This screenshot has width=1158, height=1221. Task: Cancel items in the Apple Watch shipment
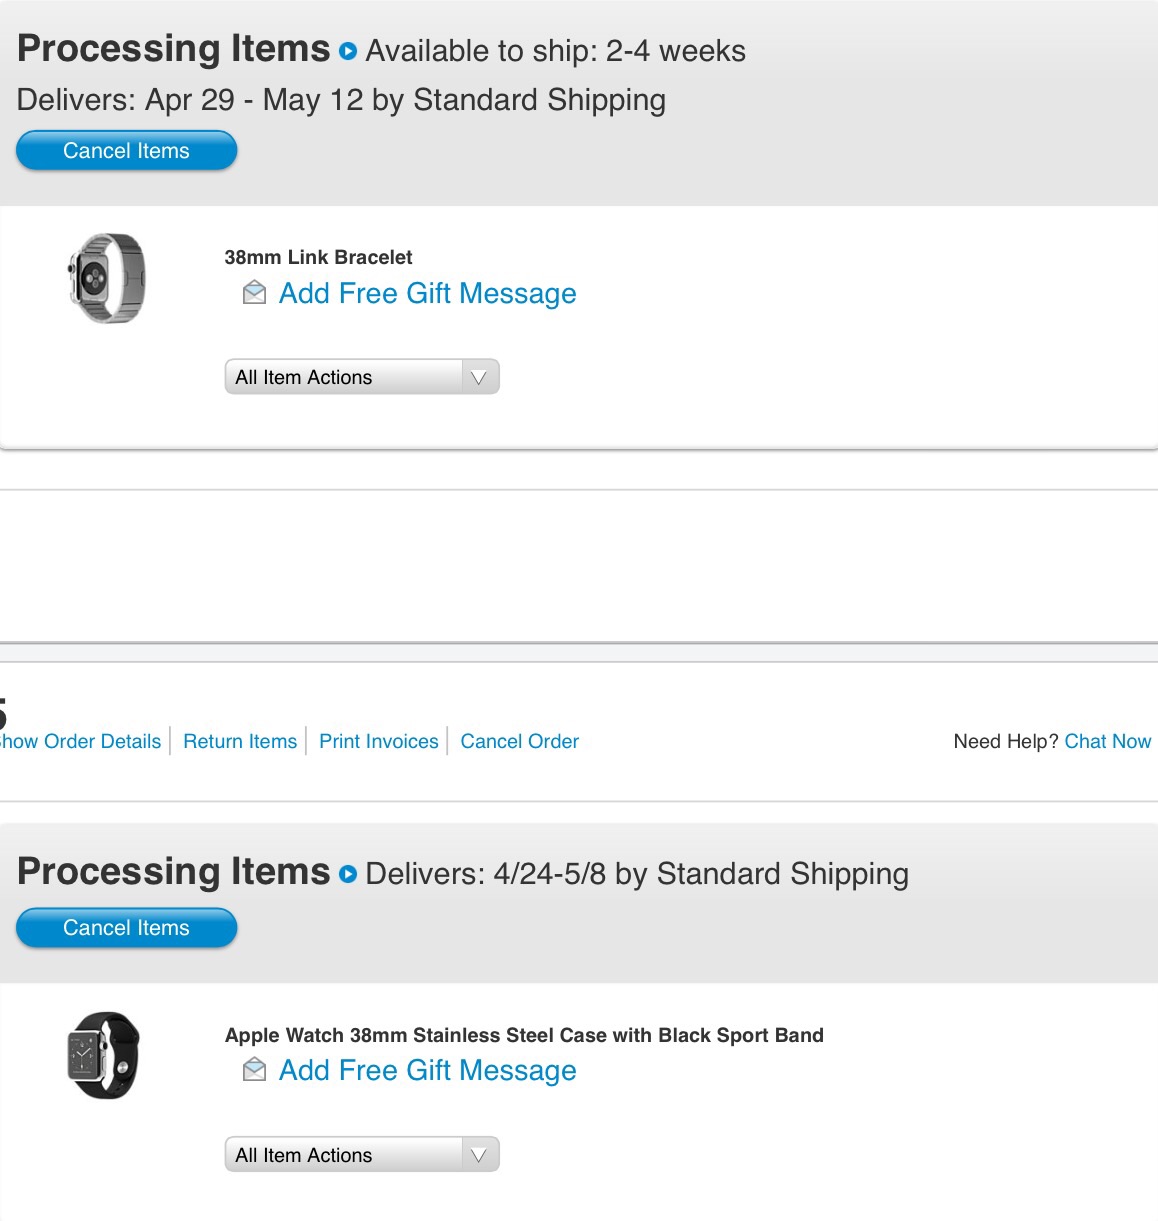[127, 928]
